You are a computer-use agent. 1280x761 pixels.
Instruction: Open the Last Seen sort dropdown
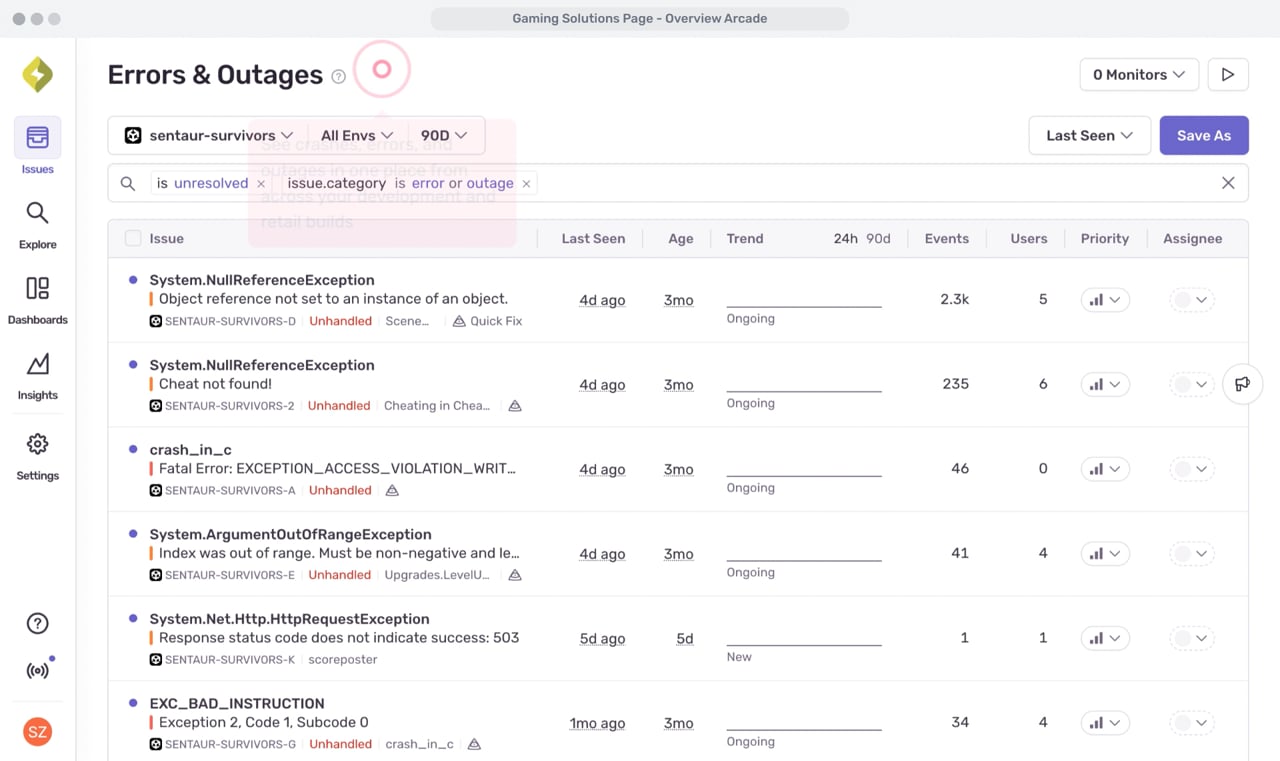coord(1088,136)
